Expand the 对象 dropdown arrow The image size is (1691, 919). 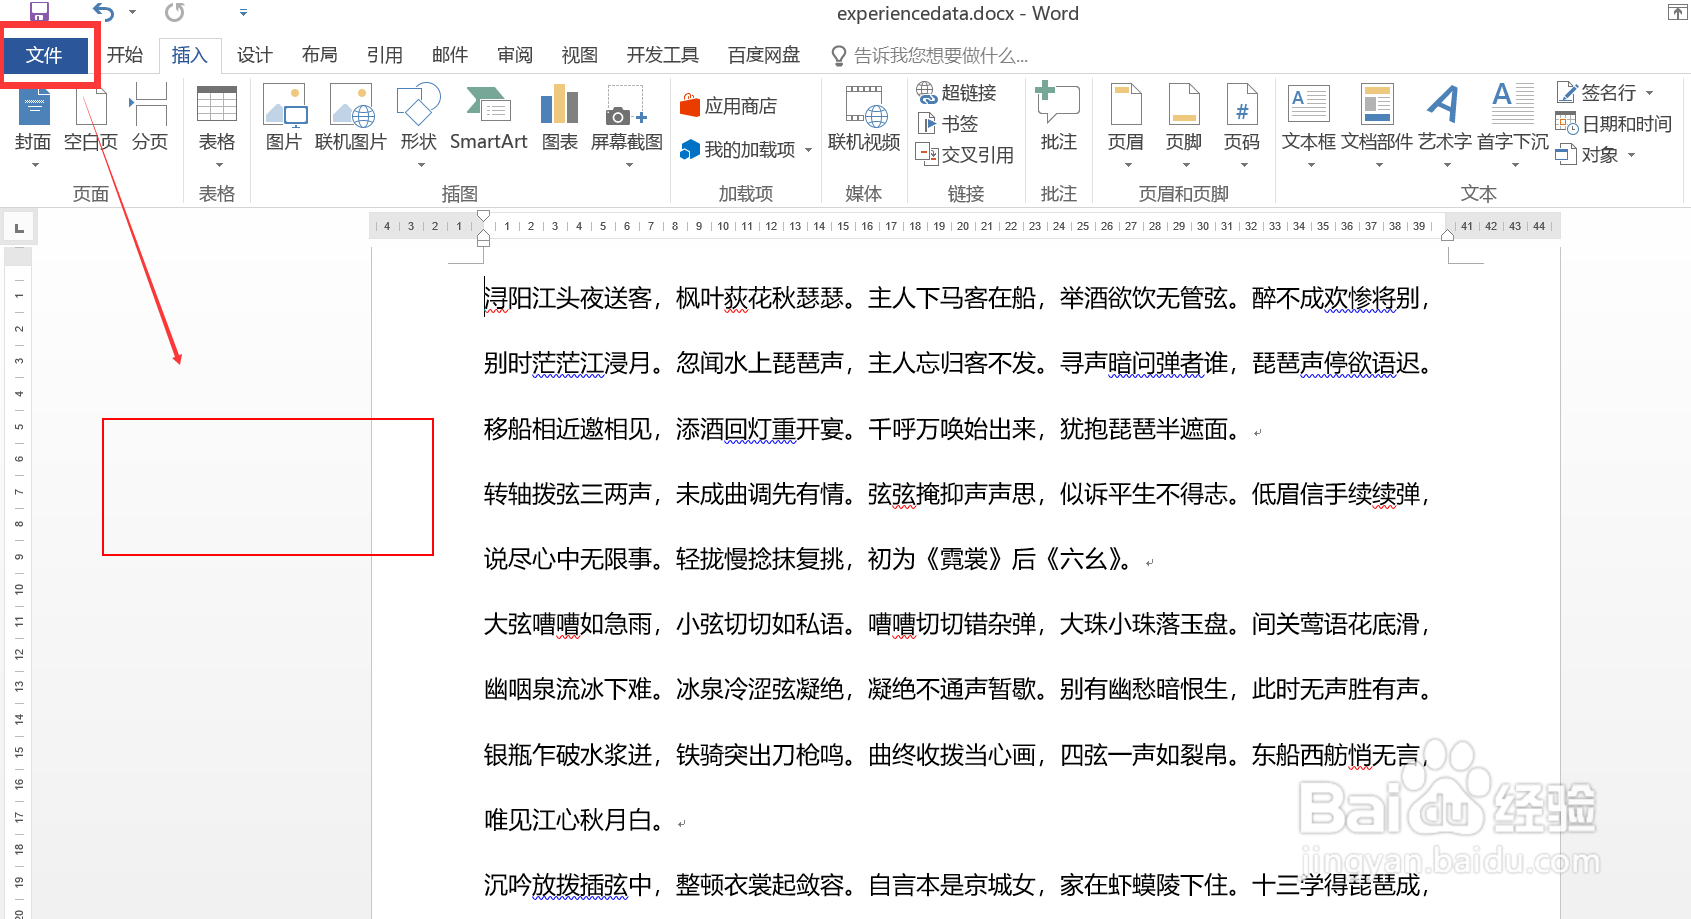(1632, 155)
